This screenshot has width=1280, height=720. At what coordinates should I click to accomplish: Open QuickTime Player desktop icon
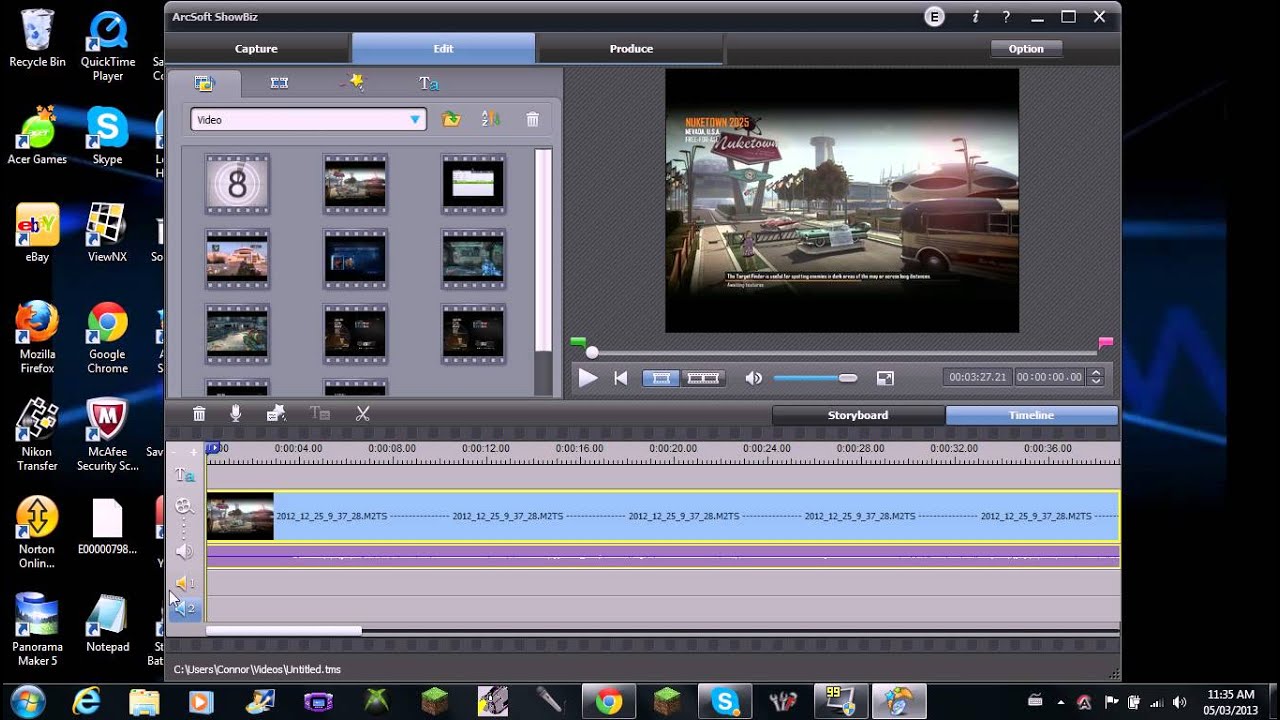107,46
